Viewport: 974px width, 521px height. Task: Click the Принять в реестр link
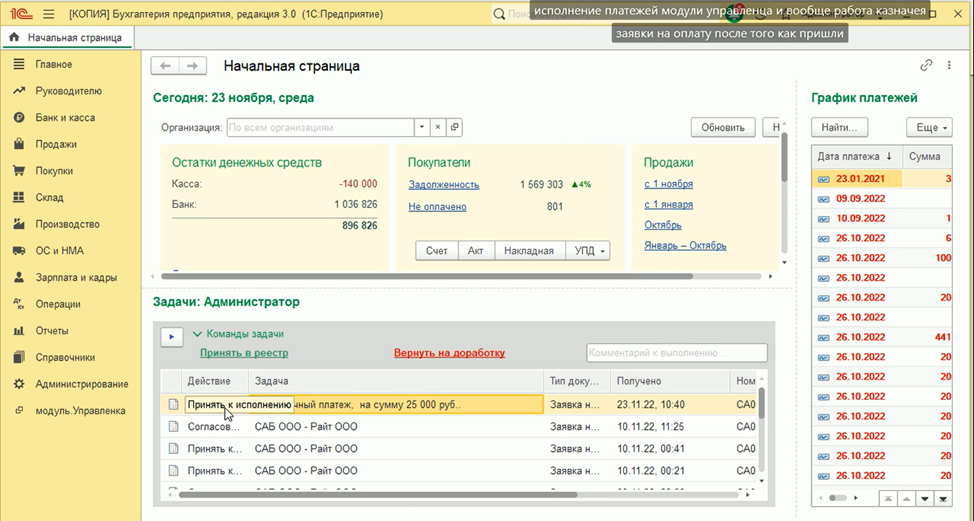[244, 353]
